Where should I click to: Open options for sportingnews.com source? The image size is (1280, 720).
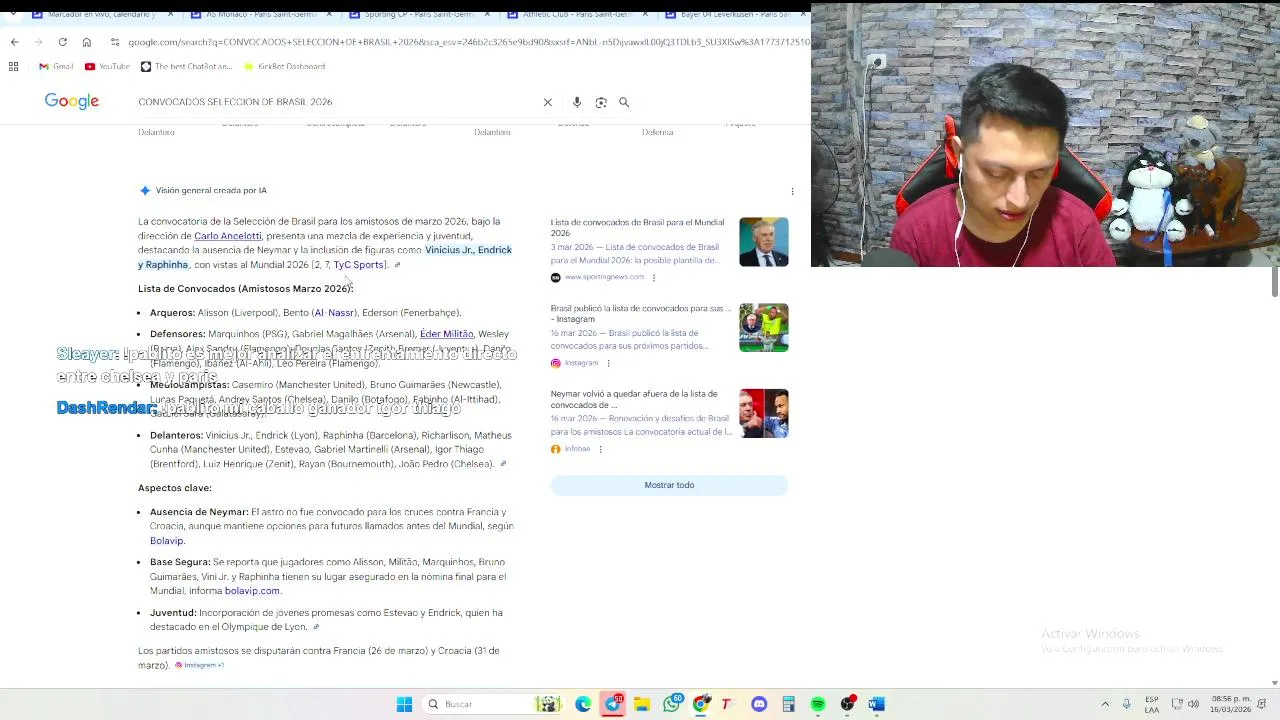(x=654, y=277)
